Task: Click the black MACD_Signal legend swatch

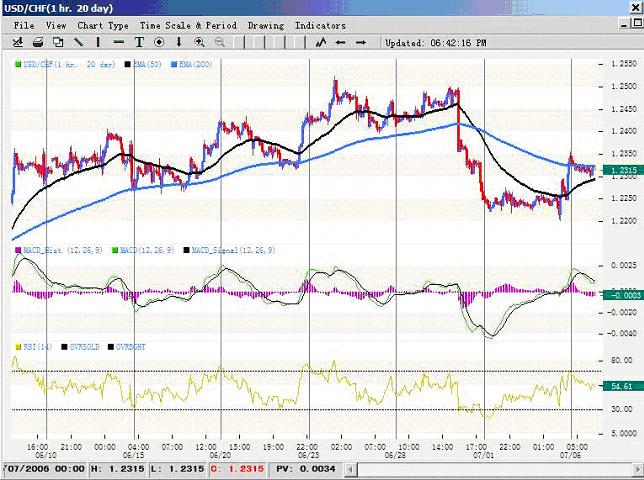Action: point(186,250)
